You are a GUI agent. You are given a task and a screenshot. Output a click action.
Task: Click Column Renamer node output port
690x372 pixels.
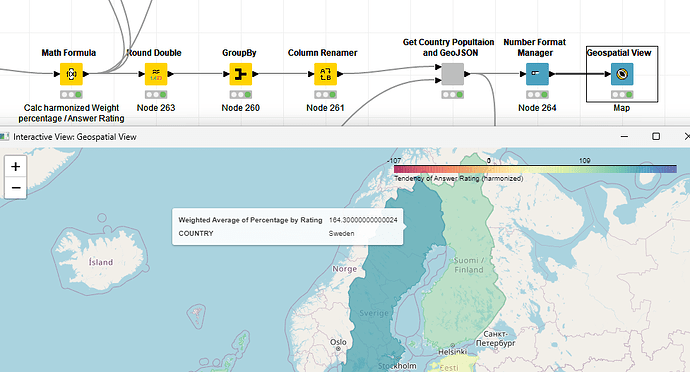[x=340, y=74]
